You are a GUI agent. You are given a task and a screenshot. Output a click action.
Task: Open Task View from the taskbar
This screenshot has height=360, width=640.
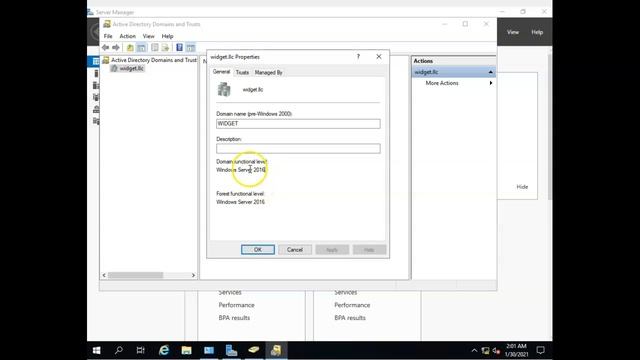point(141,350)
